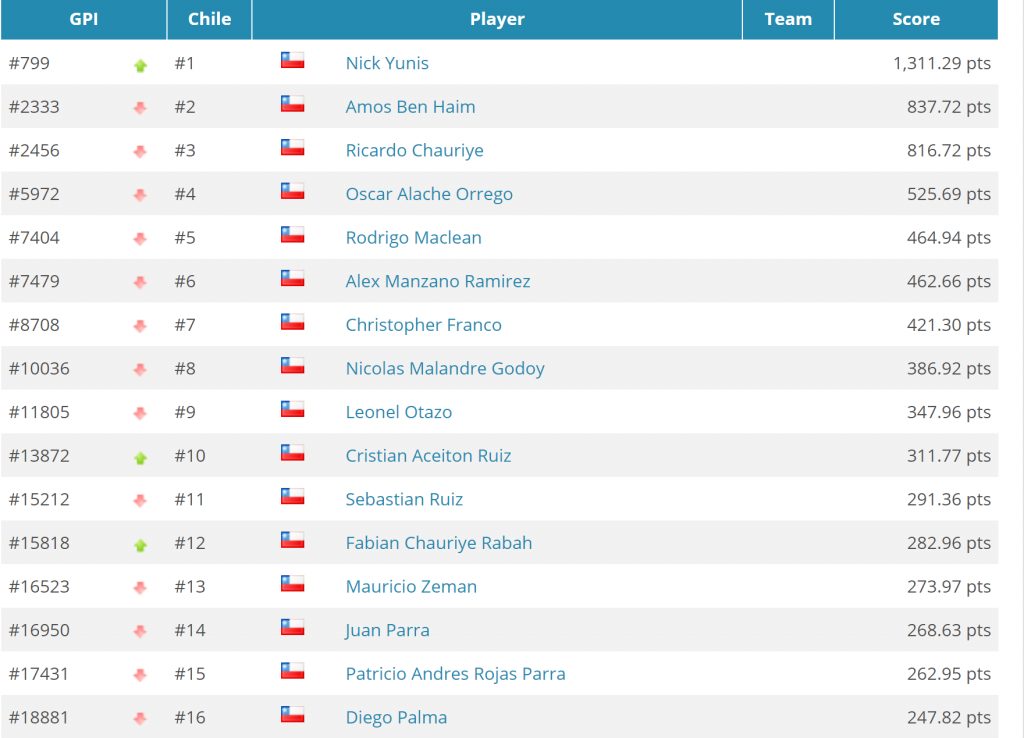
Task: Click the Chile flag next to Nick Yunis
Action: [293, 60]
